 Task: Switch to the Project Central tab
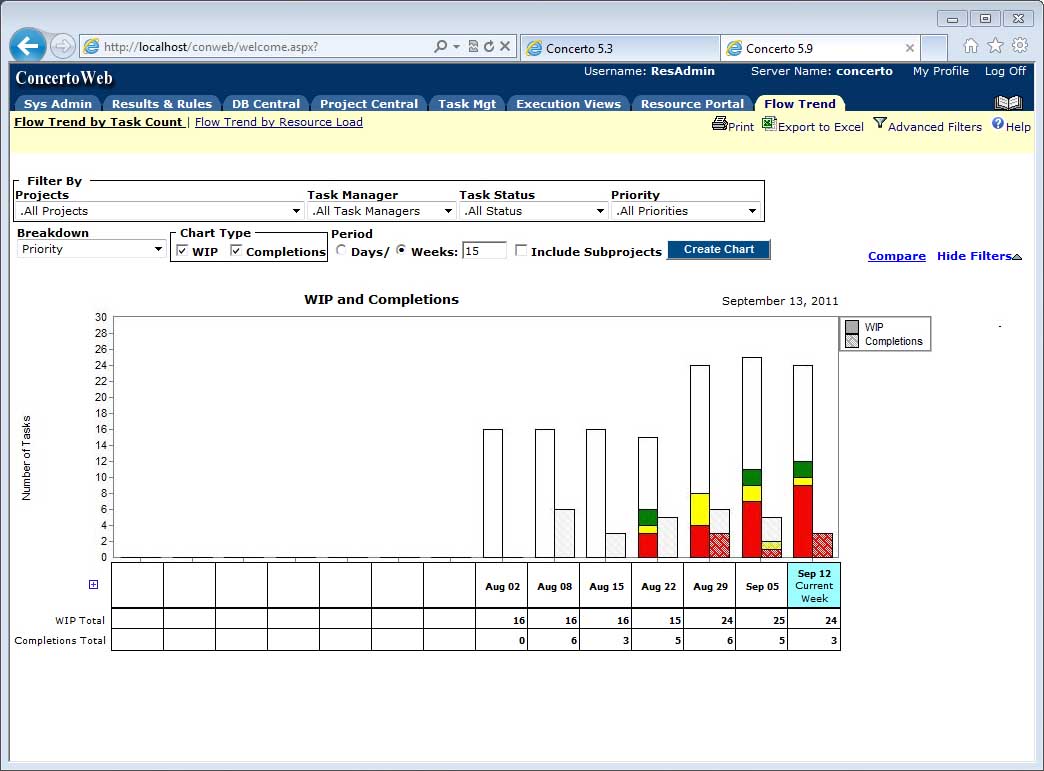tap(368, 104)
